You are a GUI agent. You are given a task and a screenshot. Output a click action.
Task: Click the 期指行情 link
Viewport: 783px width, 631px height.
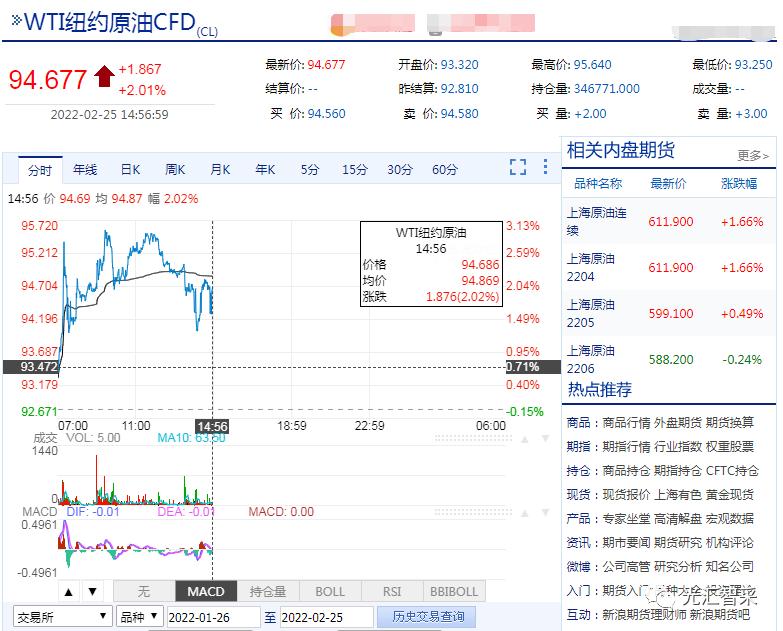(626, 447)
